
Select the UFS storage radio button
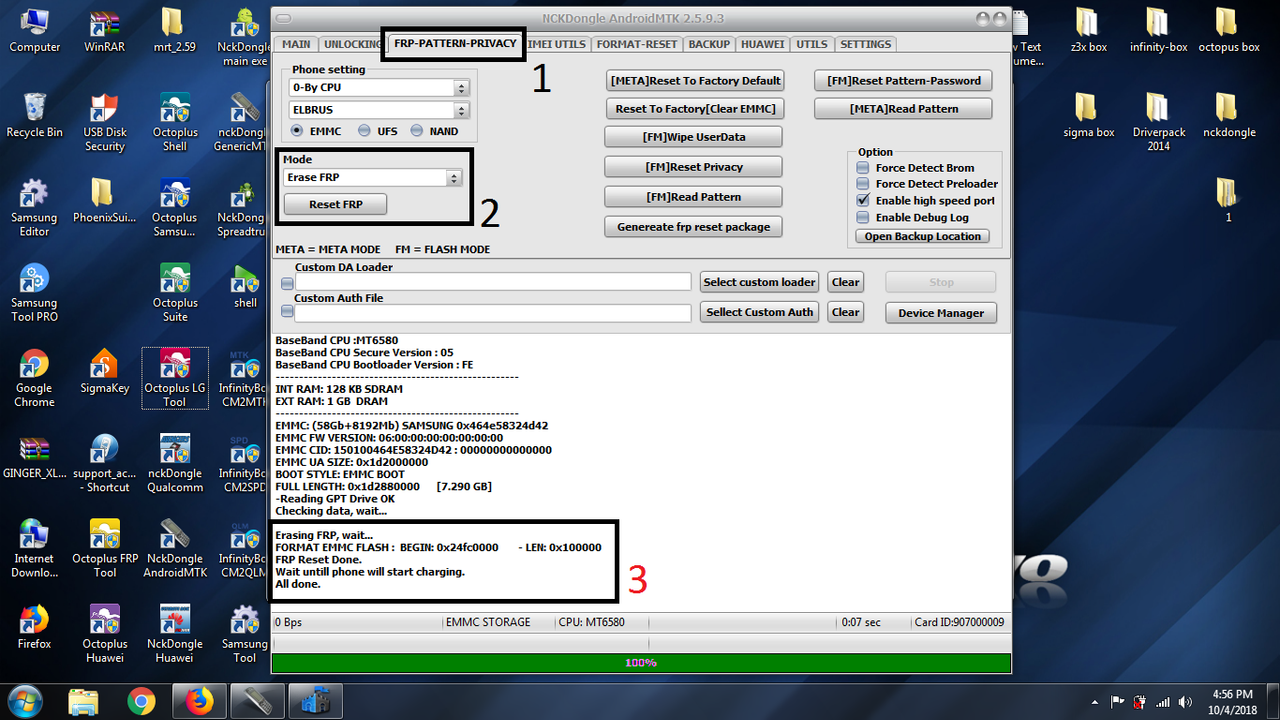click(364, 131)
